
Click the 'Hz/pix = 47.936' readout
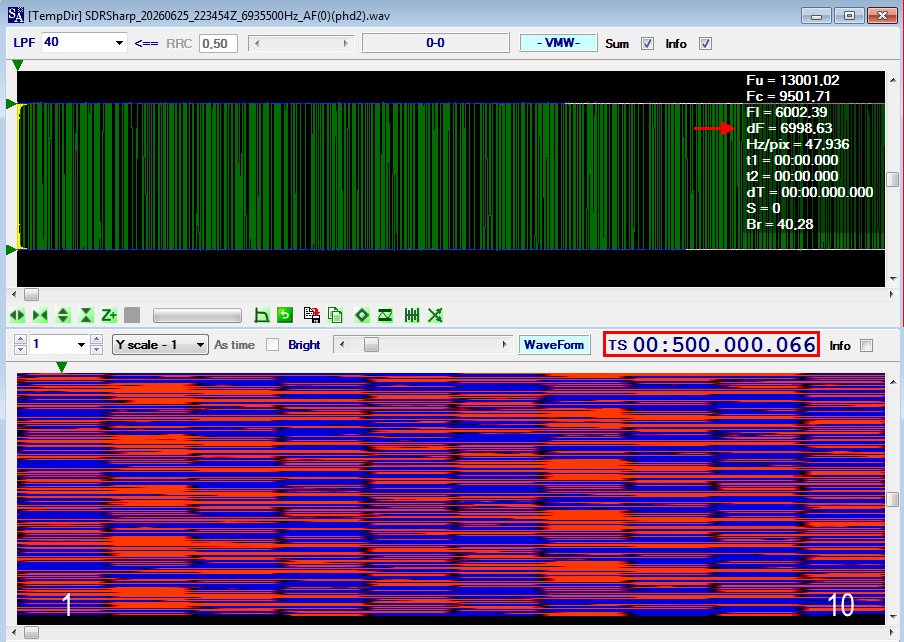click(x=798, y=144)
